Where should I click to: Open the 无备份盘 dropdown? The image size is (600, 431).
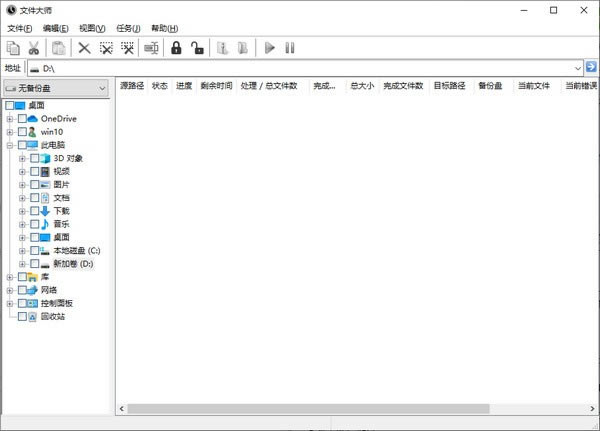pos(56,88)
